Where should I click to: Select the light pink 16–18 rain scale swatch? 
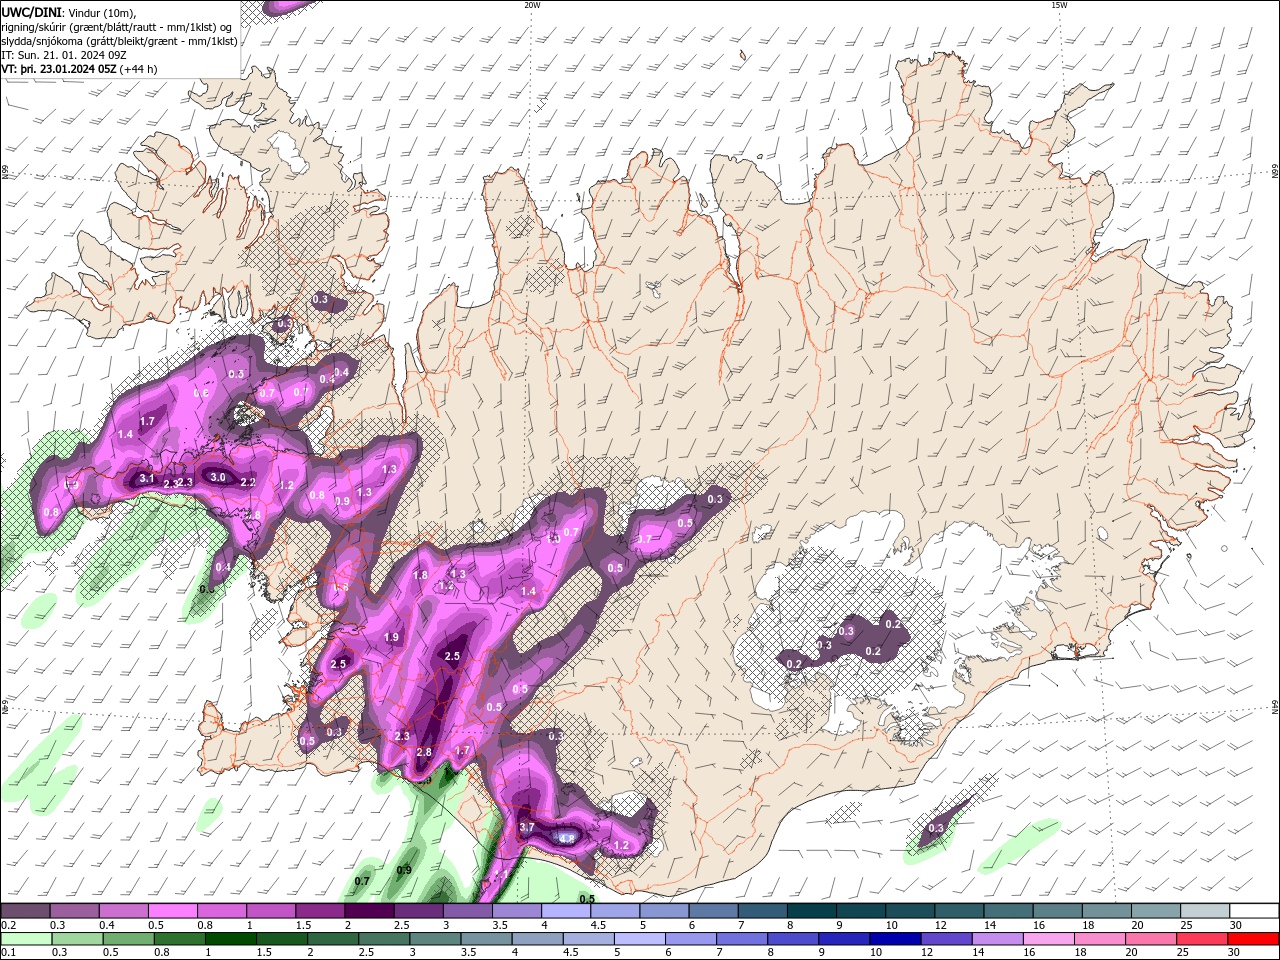coord(1047,939)
